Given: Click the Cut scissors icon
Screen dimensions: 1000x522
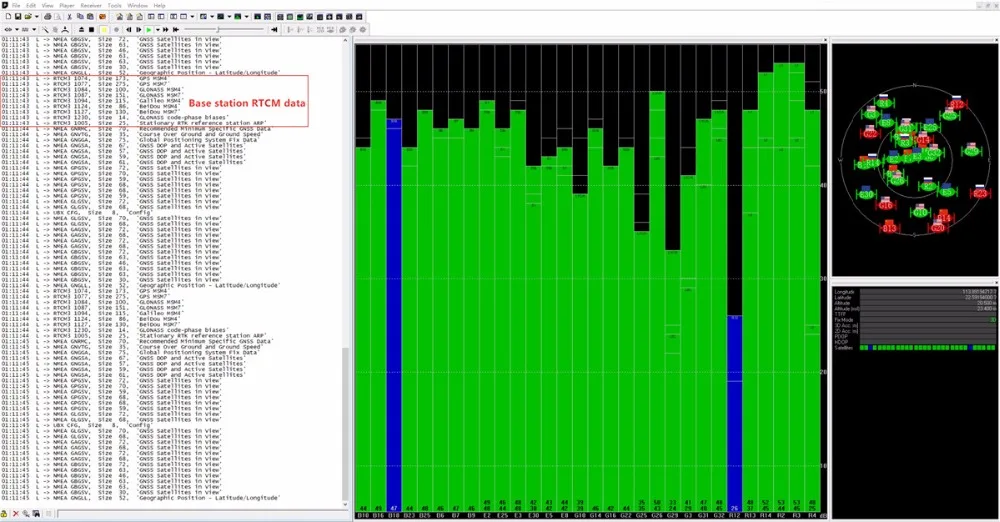Looking at the screenshot, I should point(70,17).
